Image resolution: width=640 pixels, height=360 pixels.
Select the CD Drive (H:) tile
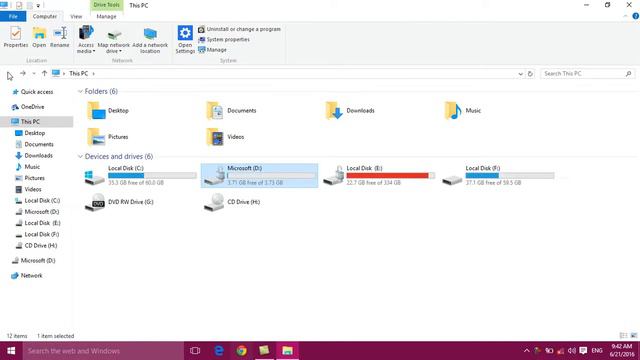tap(232, 202)
